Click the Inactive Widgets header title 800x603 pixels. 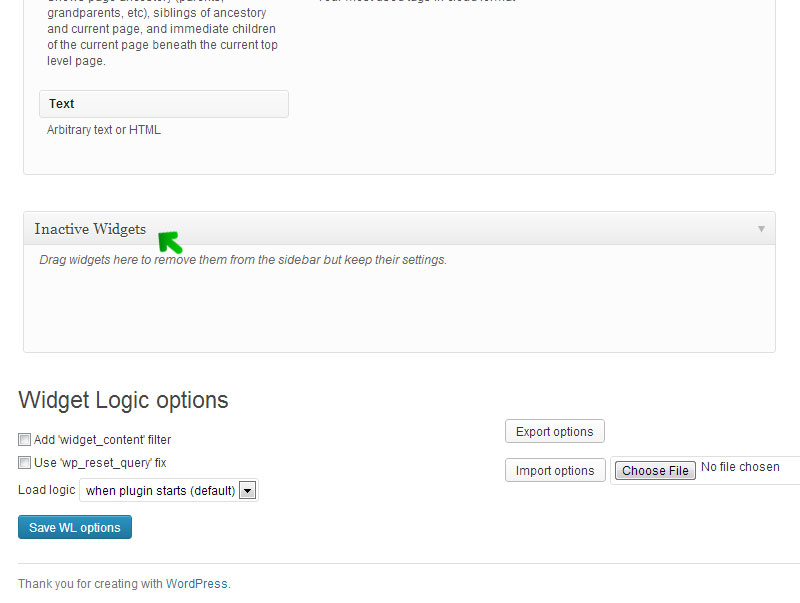pyautogui.click(x=90, y=229)
